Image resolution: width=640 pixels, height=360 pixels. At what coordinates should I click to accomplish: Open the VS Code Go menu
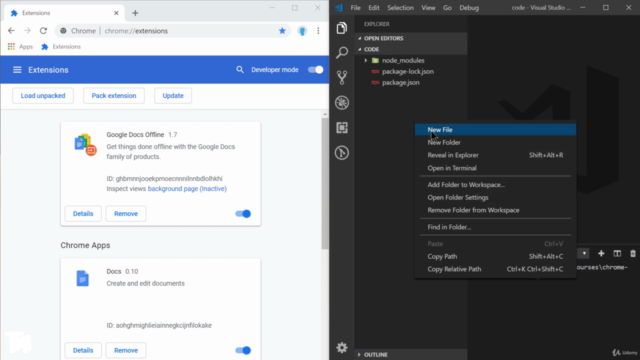(x=447, y=8)
